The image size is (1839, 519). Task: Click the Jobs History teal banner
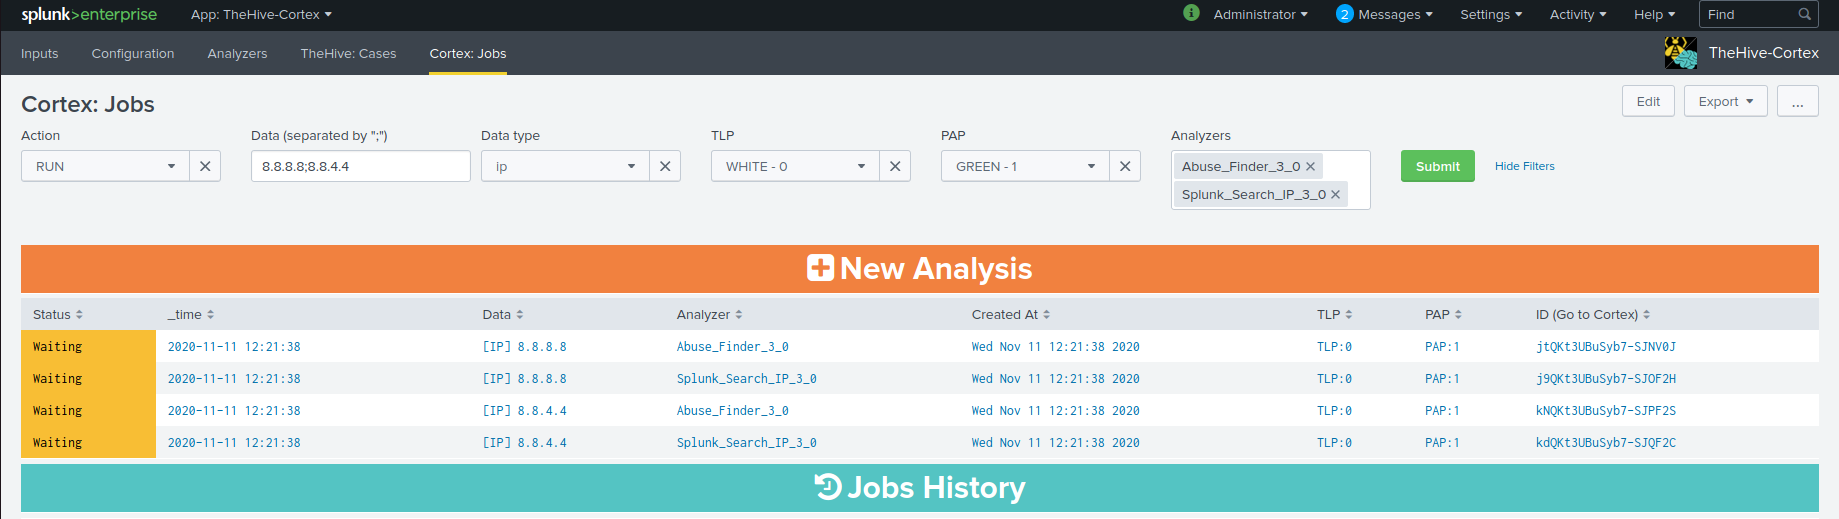click(919, 487)
